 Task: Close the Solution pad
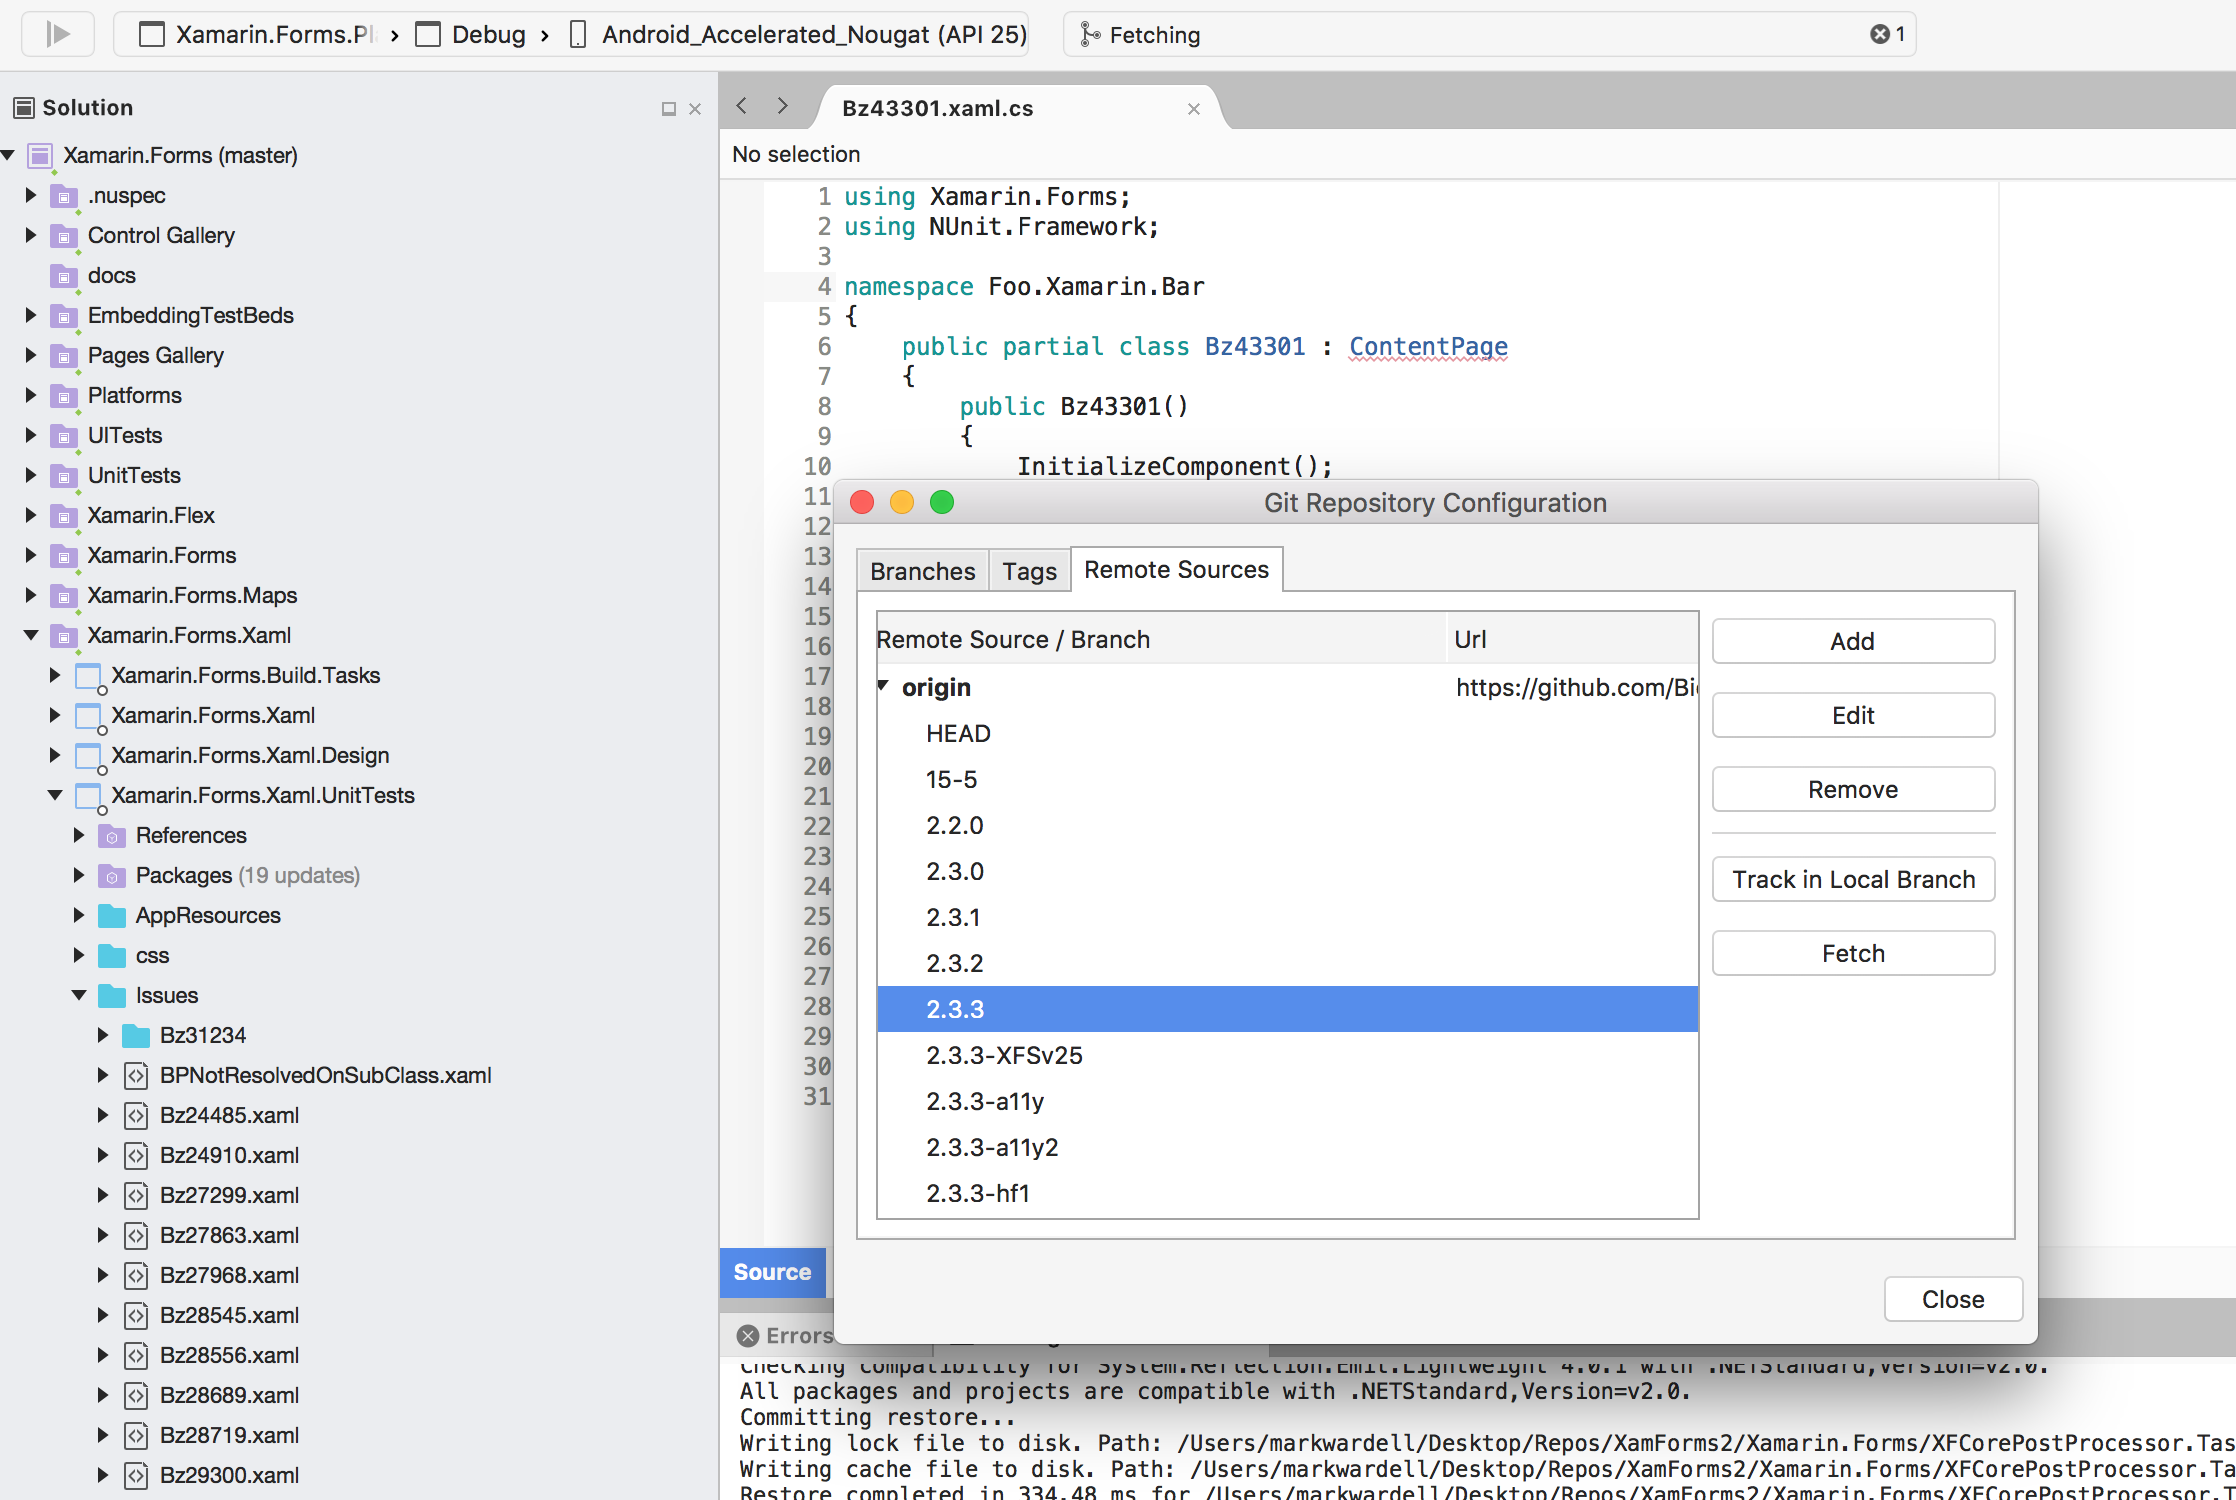pos(695,109)
